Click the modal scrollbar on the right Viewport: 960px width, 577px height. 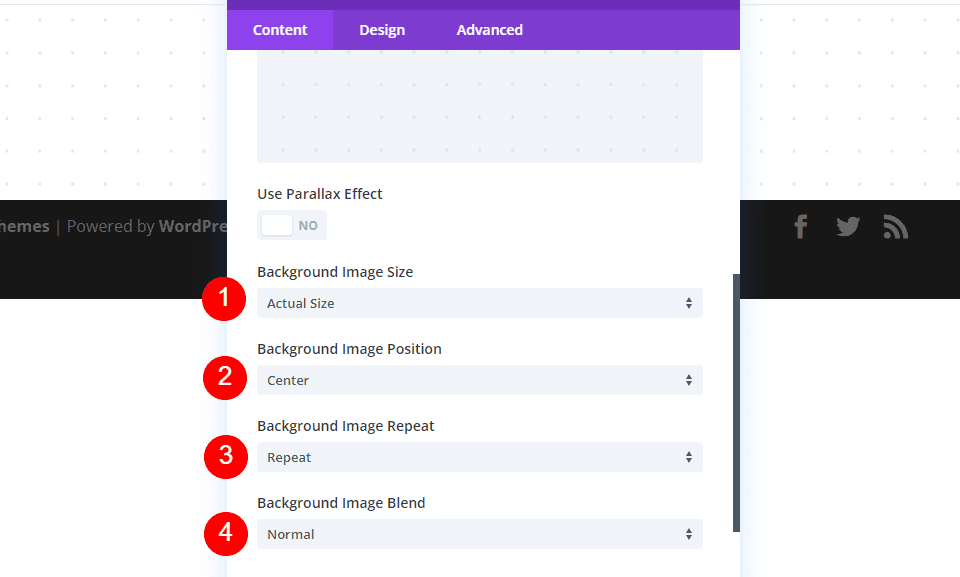coord(737,400)
